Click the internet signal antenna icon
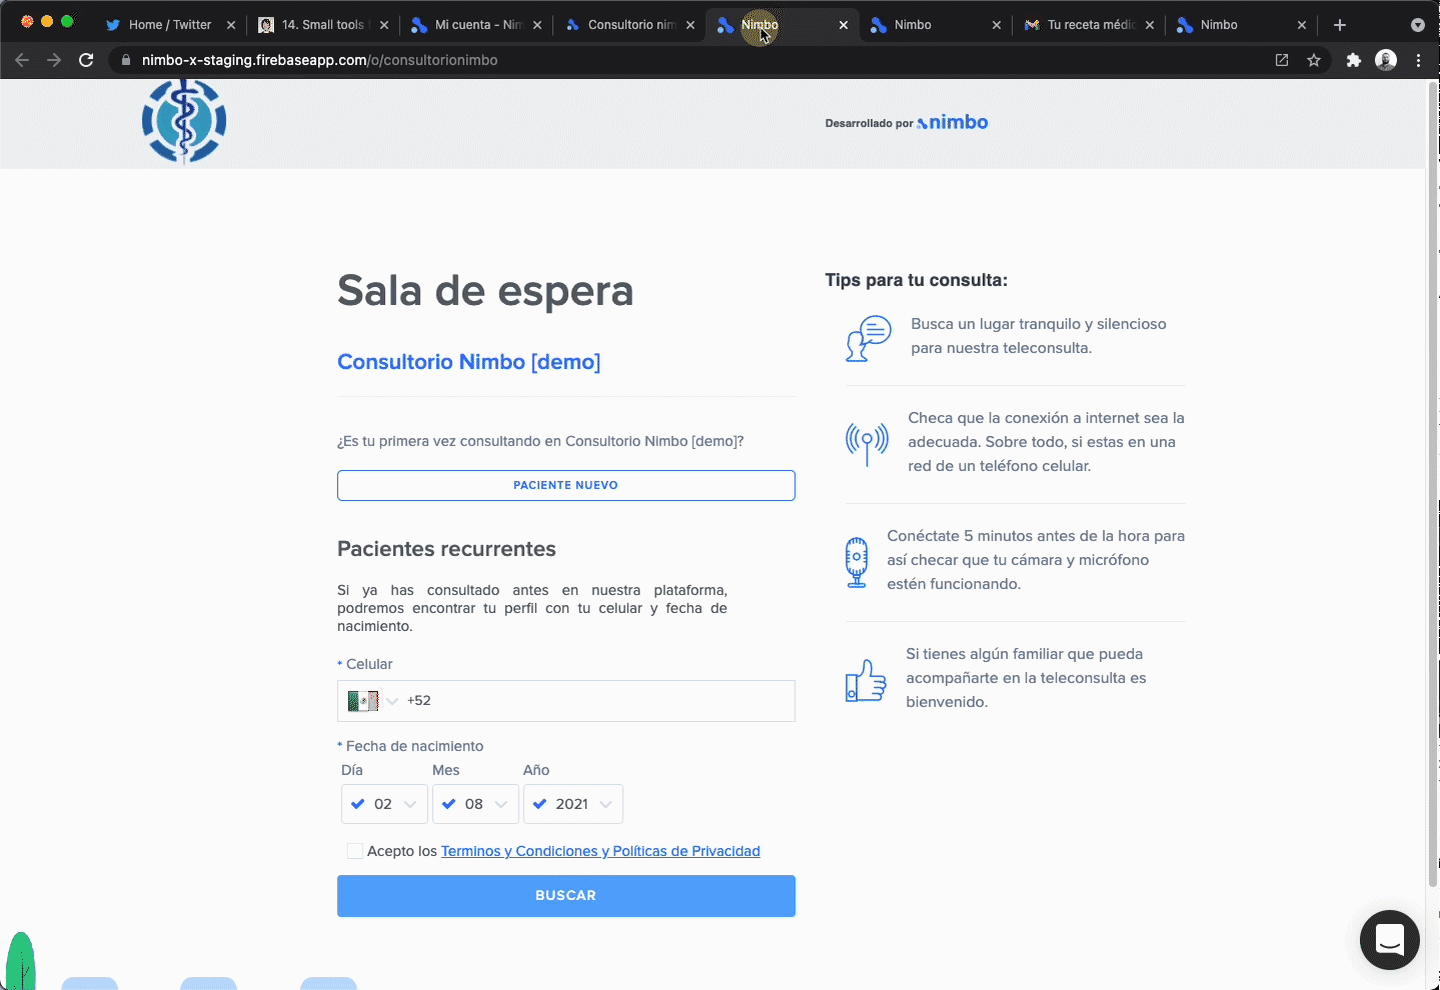This screenshot has height=990, width=1440. click(x=867, y=442)
